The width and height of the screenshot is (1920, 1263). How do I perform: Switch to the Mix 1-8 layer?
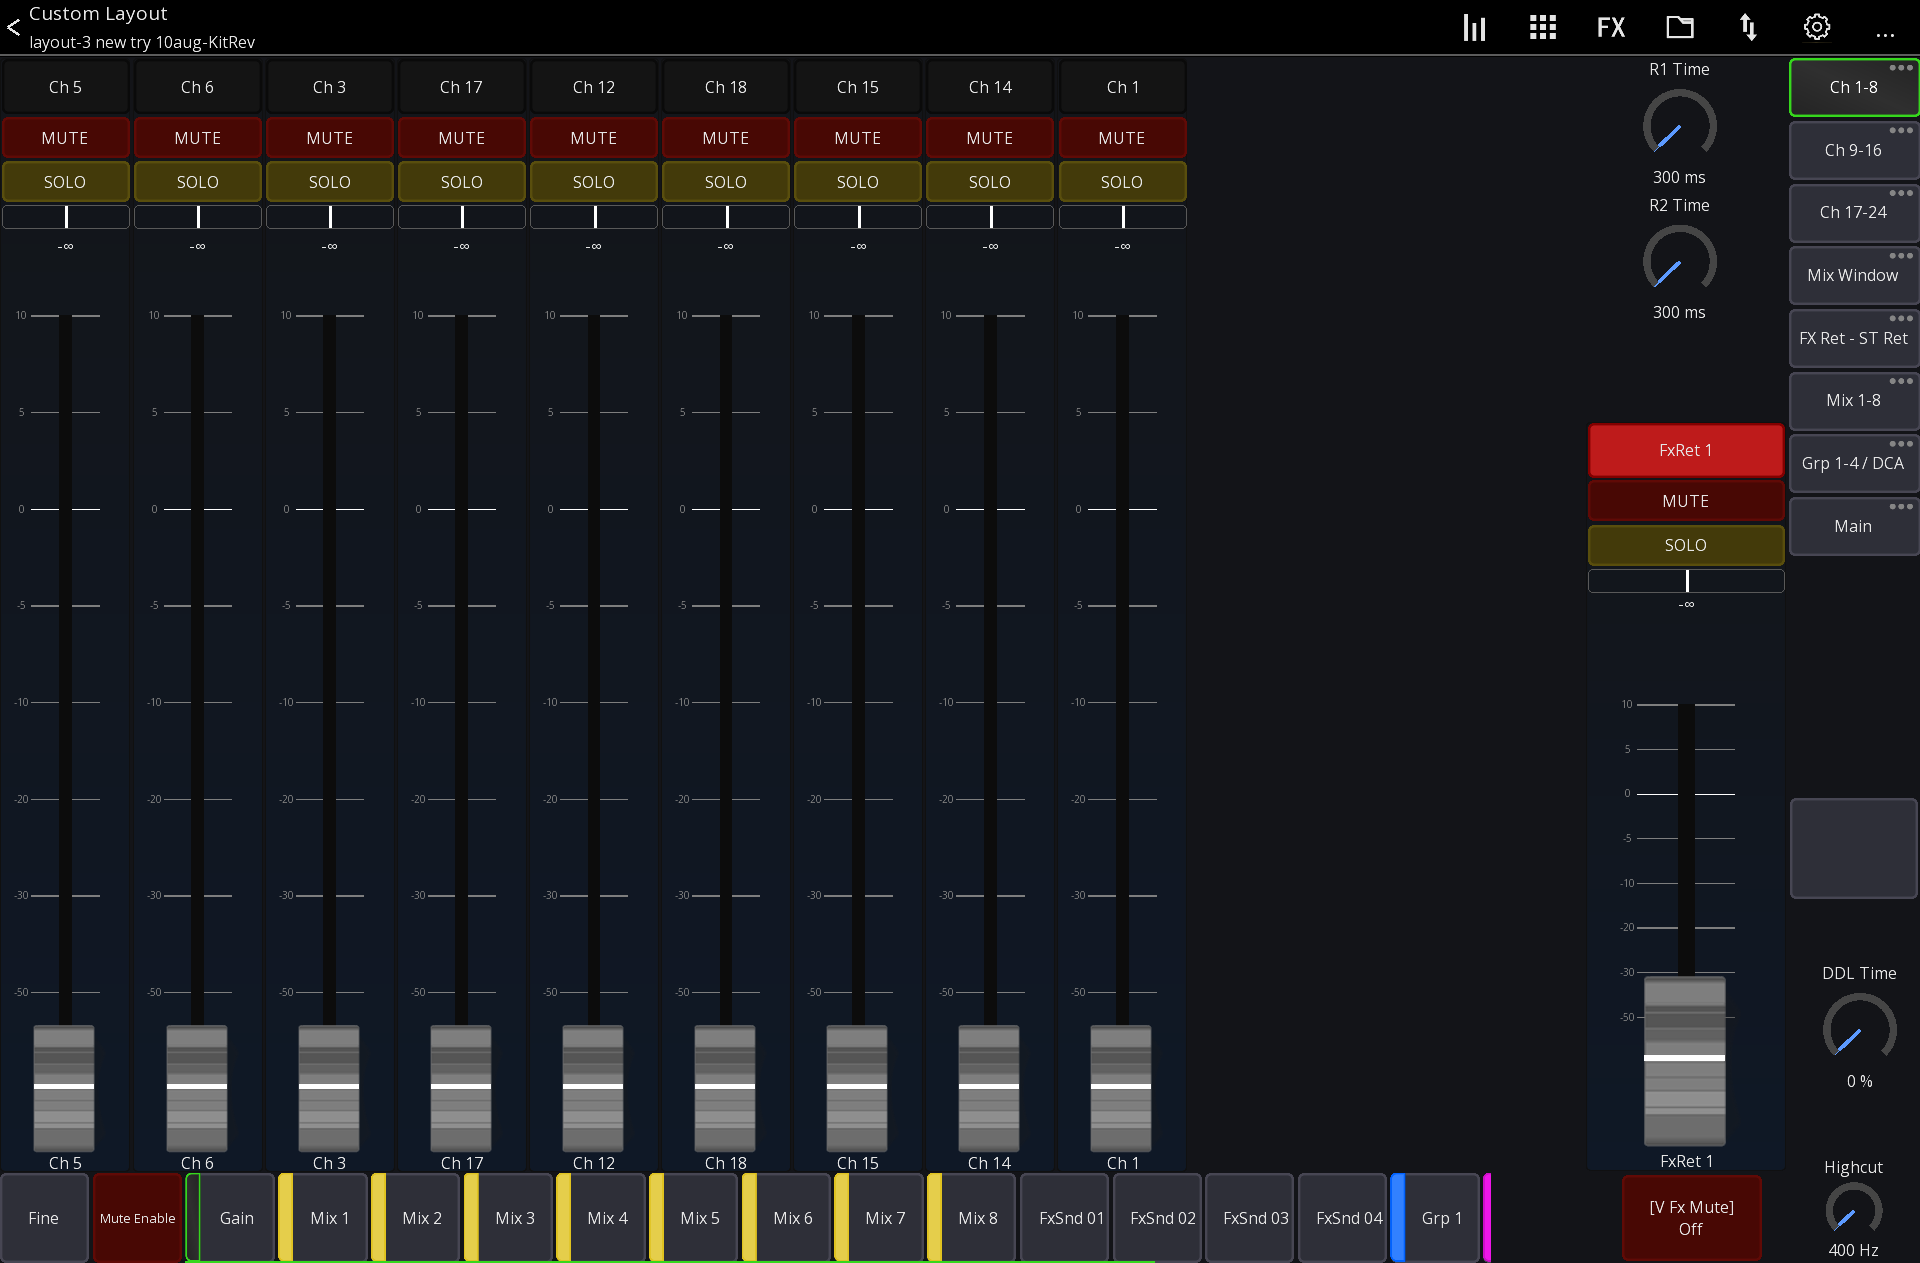click(x=1853, y=400)
